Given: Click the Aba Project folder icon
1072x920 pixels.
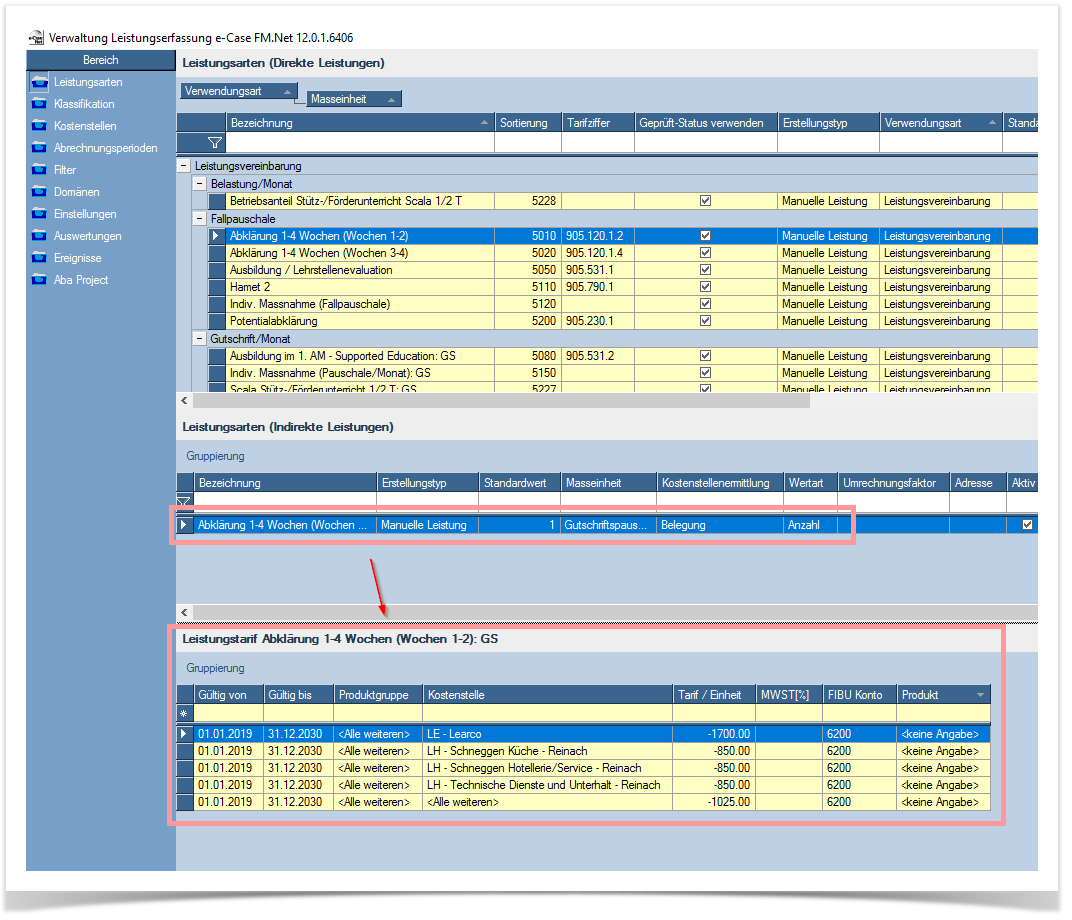Looking at the screenshot, I should click(x=40, y=280).
